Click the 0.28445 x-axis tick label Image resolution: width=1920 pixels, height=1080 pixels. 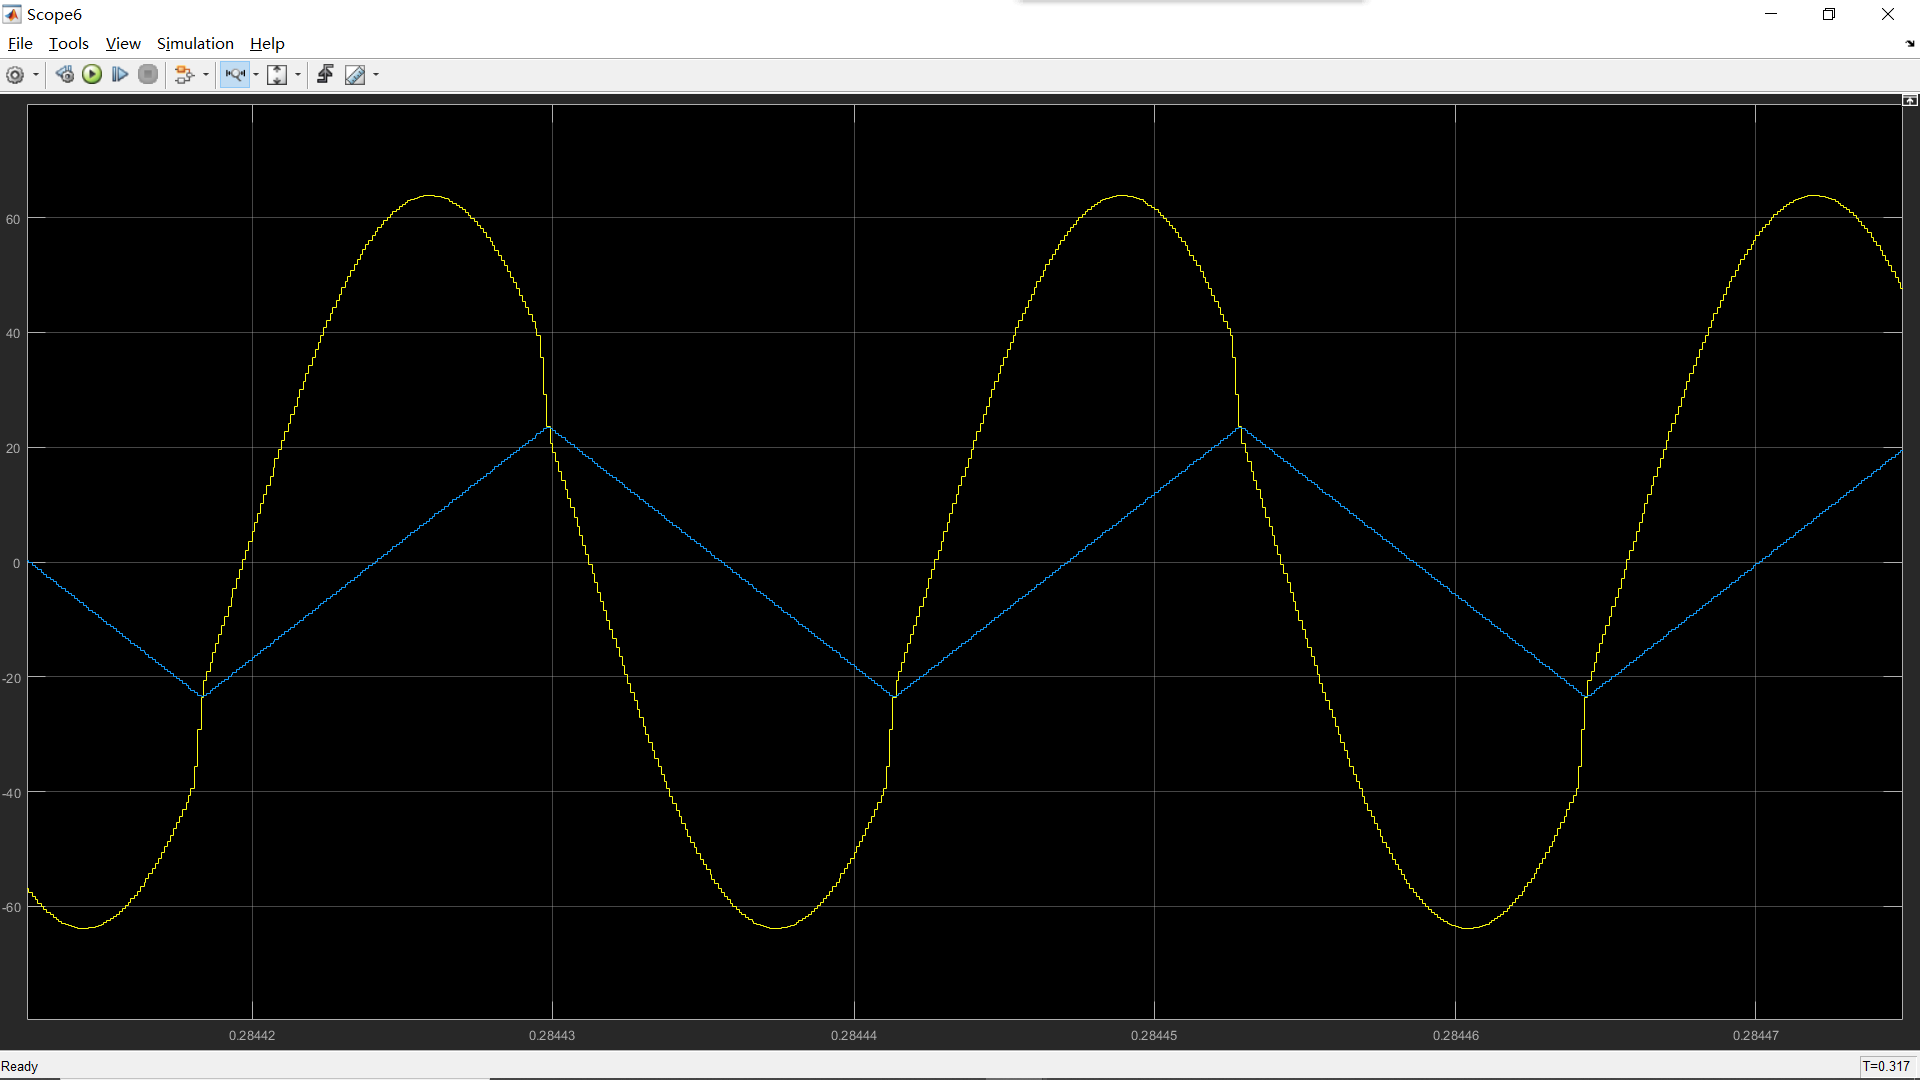(1154, 1035)
